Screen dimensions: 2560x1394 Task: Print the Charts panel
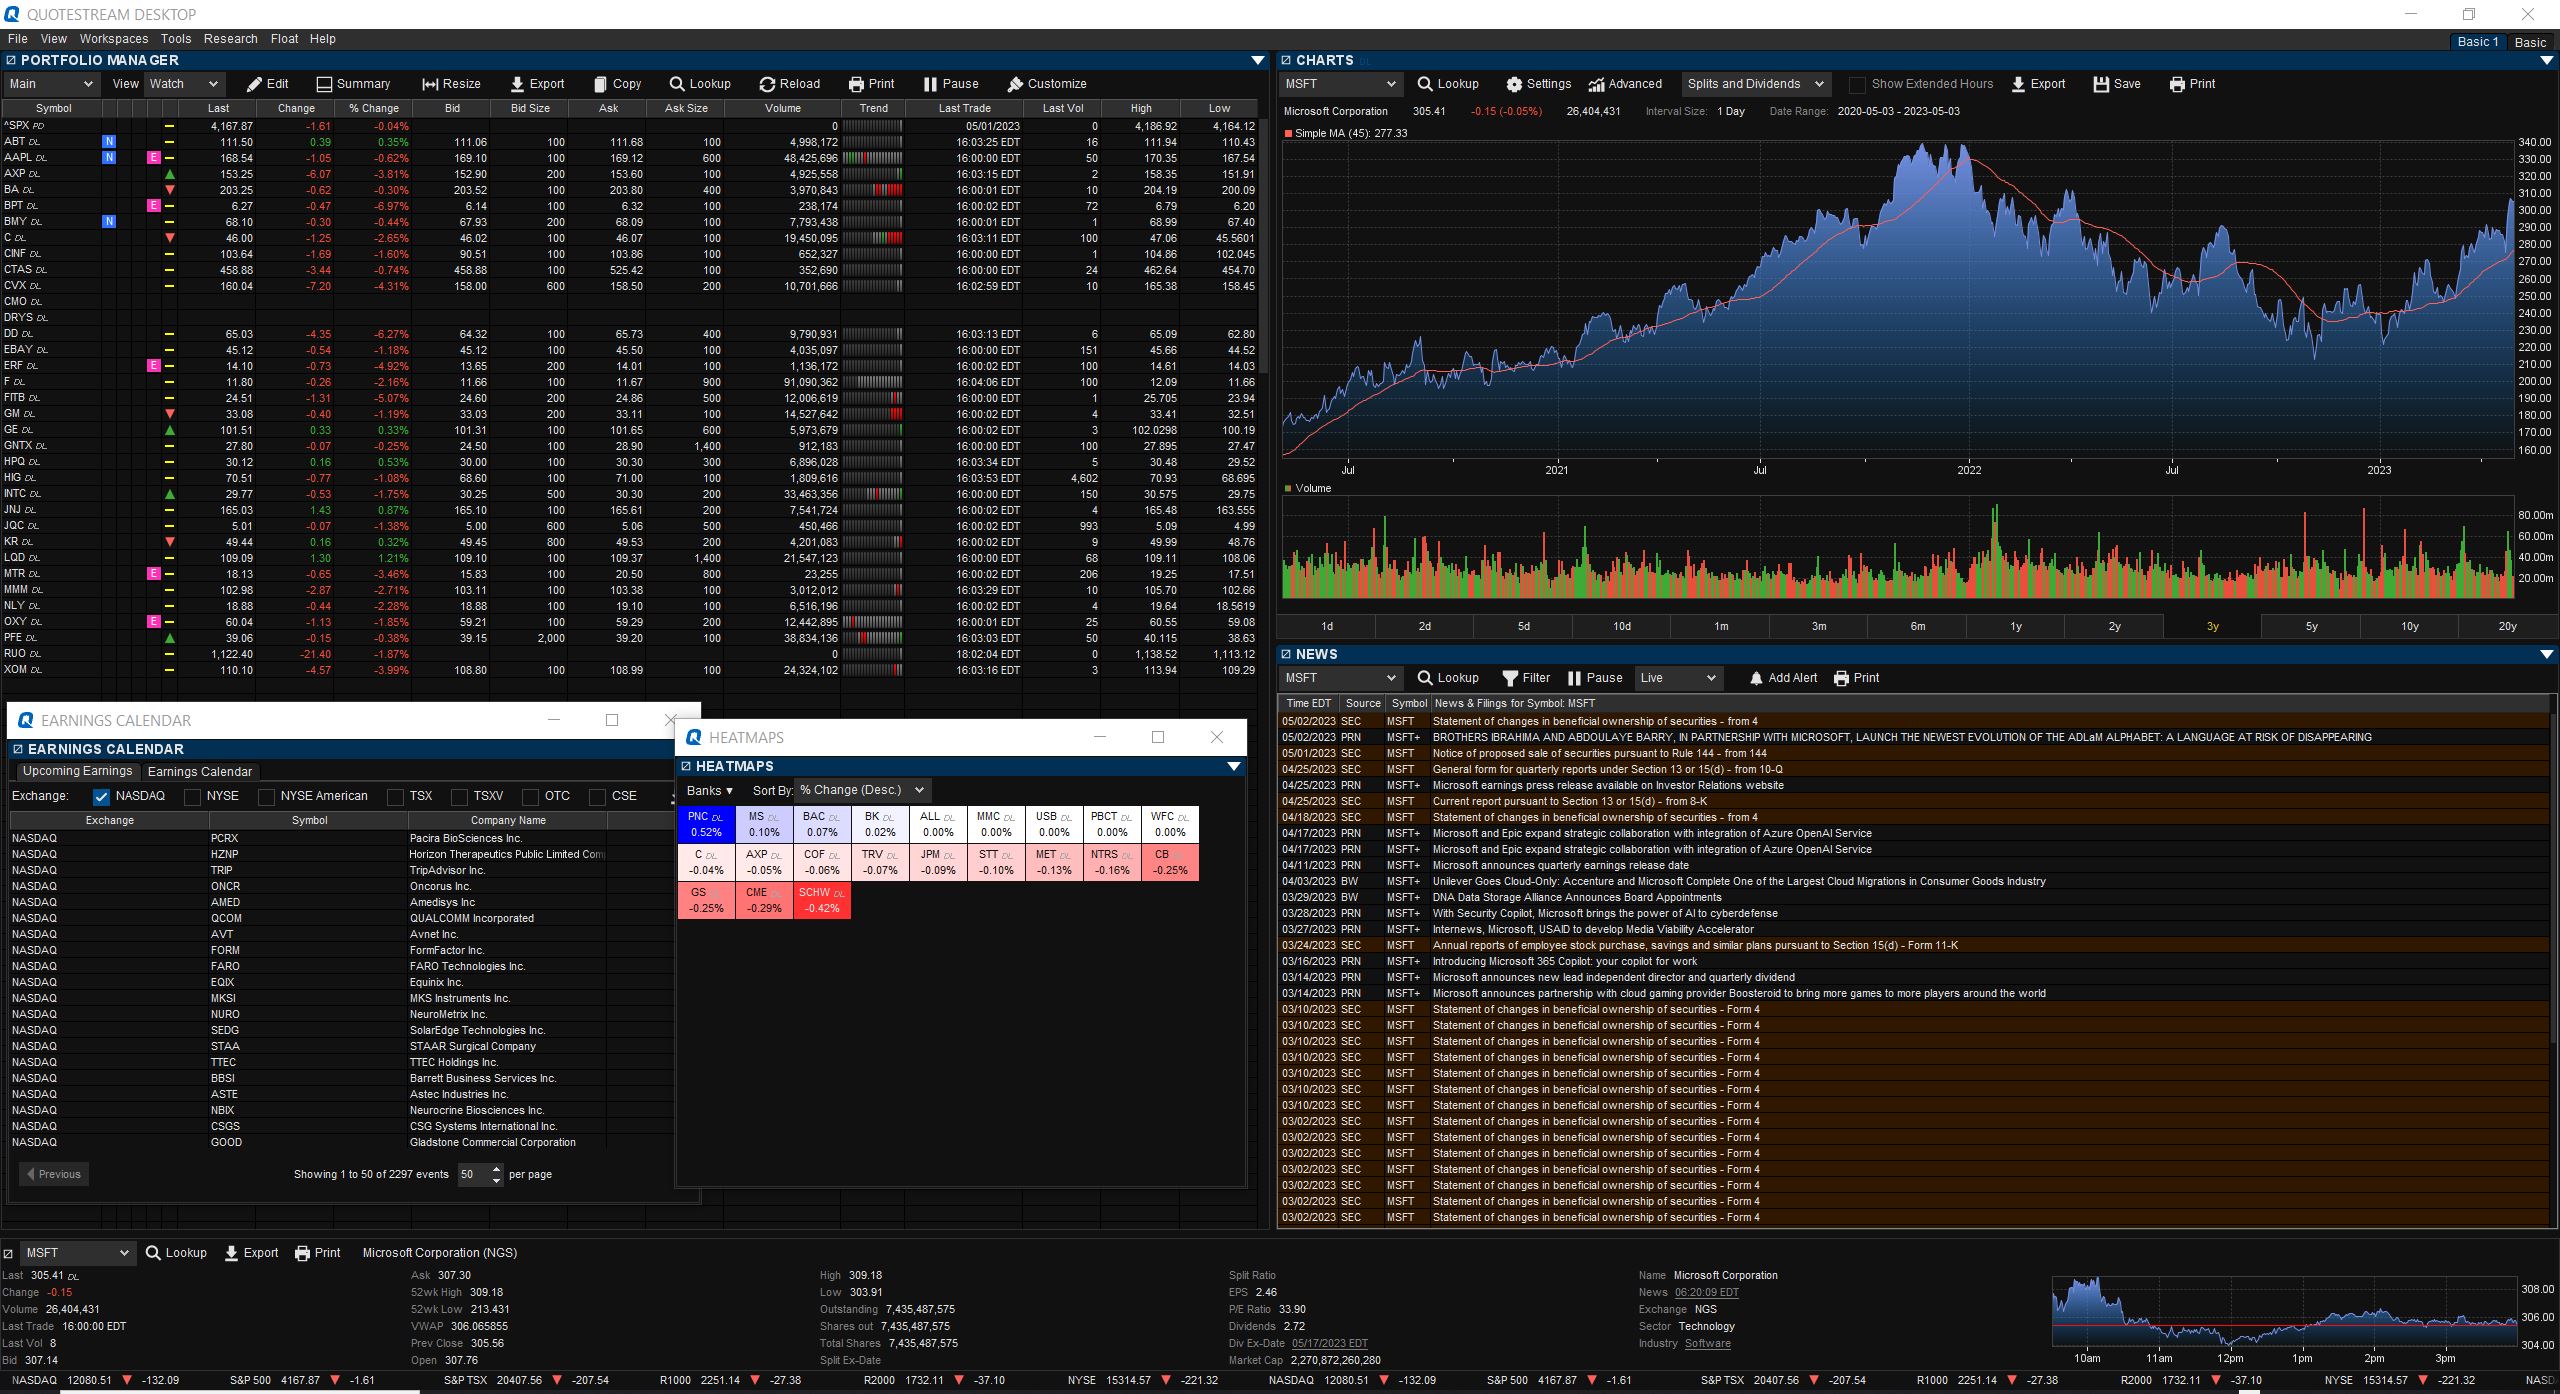2192,84
